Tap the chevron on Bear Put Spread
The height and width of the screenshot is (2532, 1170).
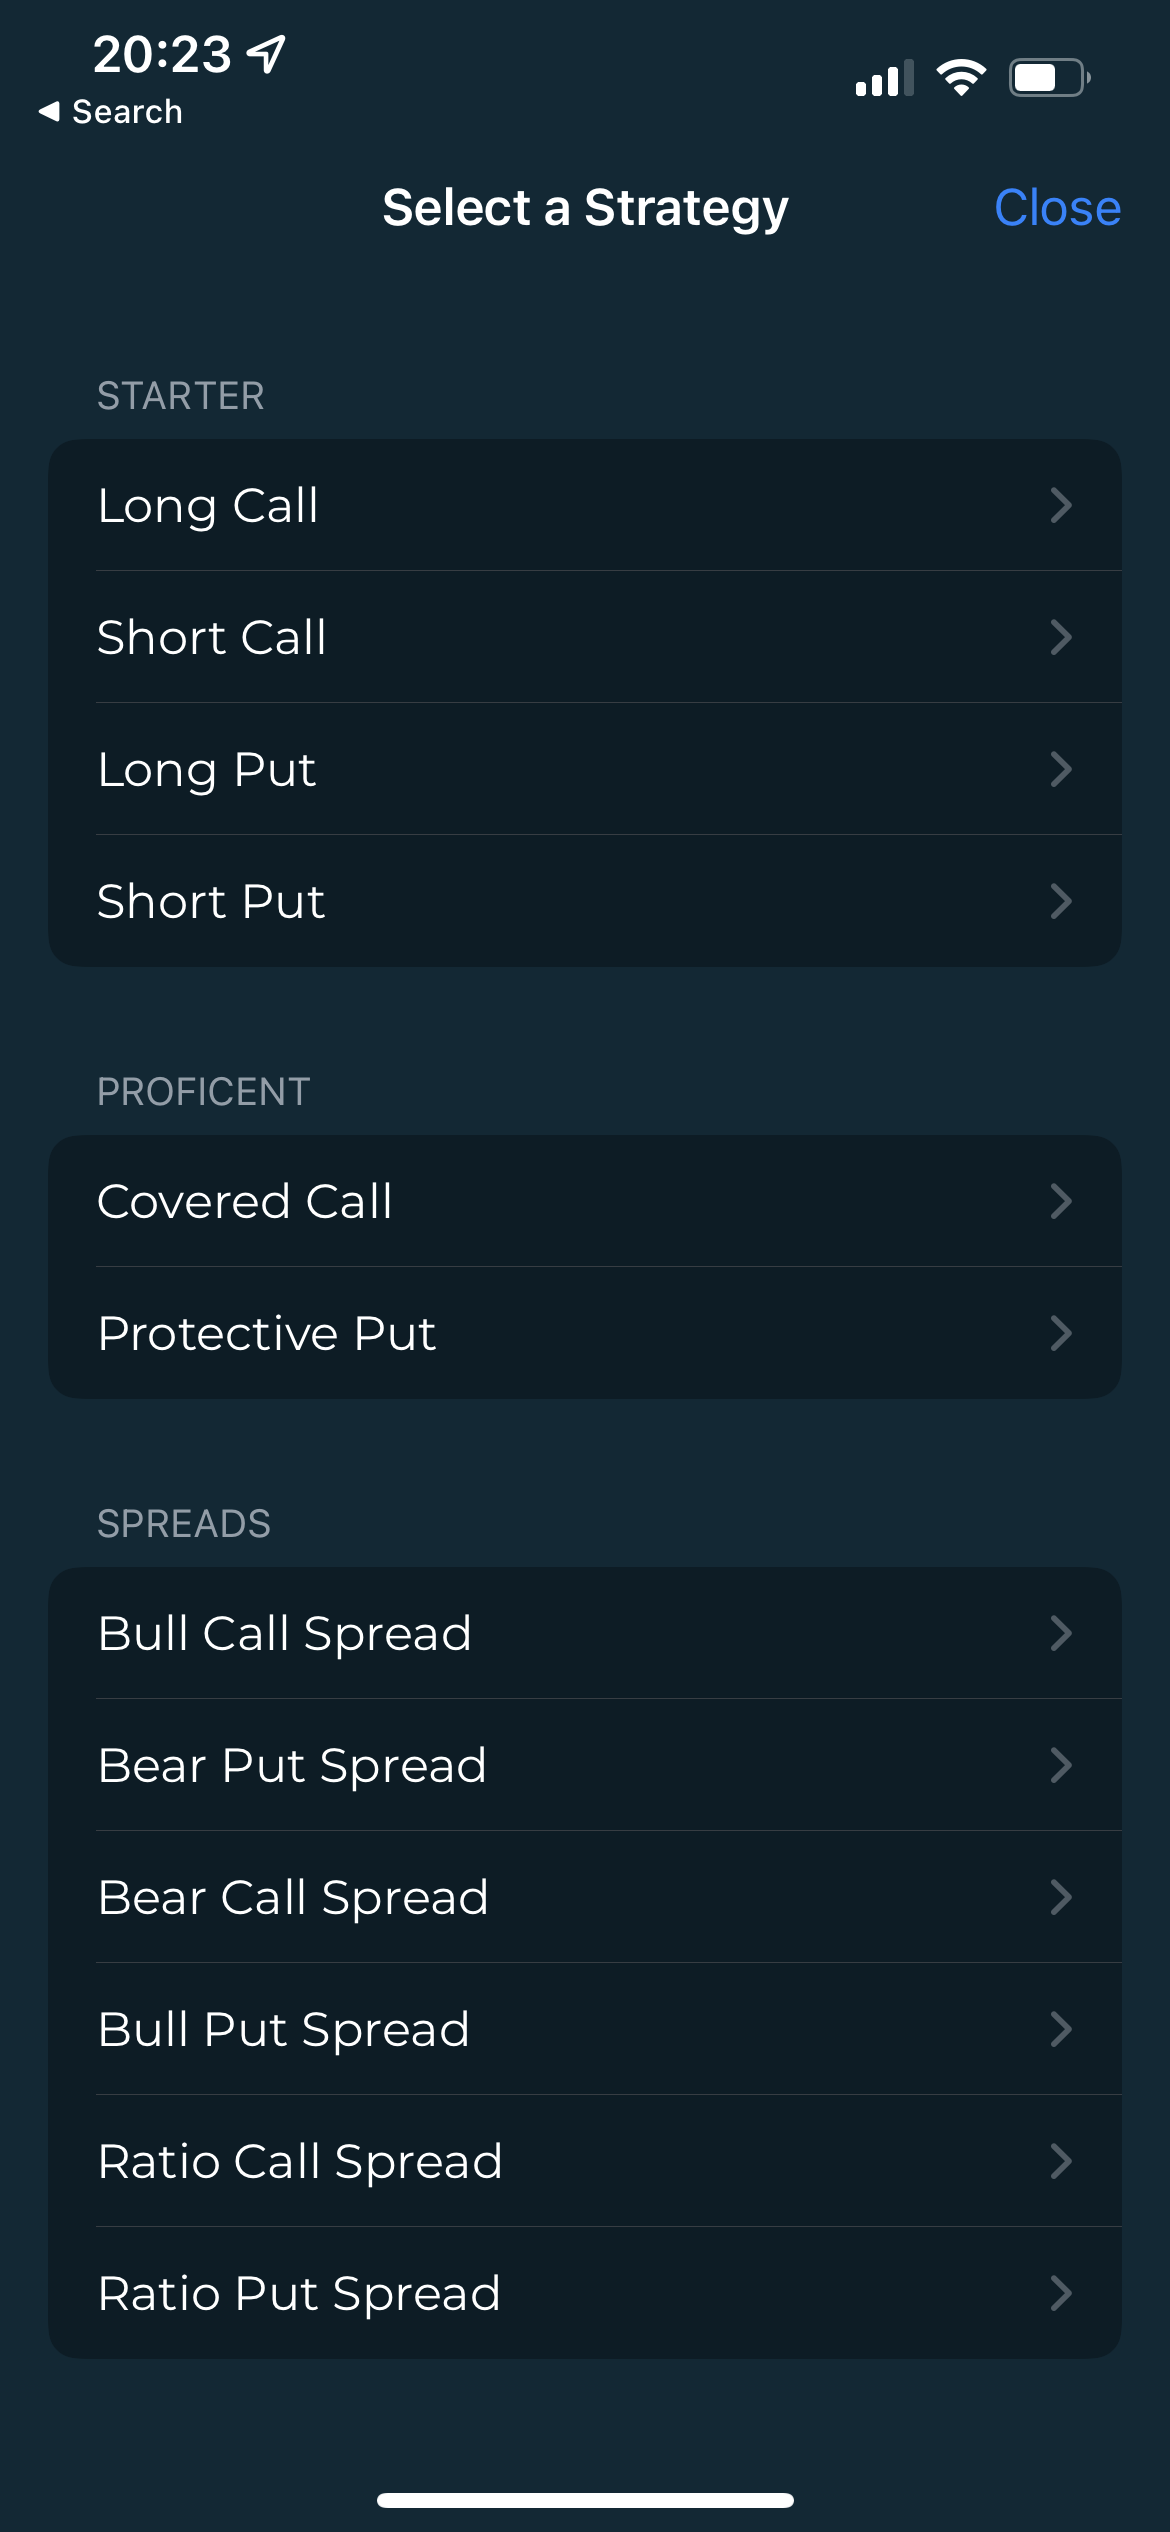pos(1061,1765)
